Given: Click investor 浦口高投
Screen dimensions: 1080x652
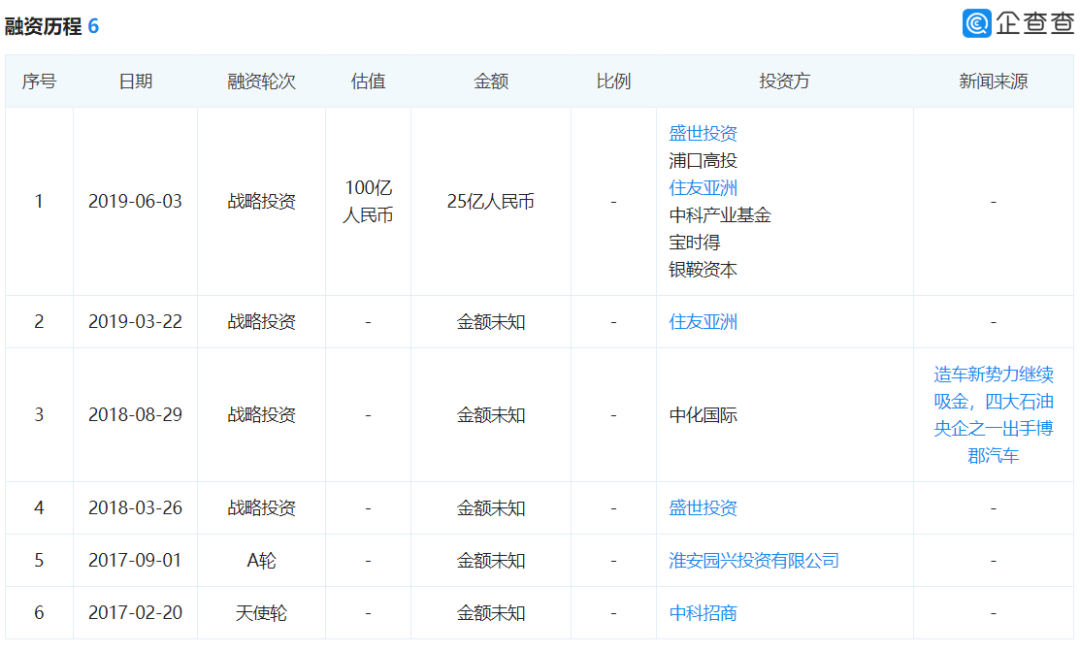Looking at the screenshot, I should (703, 160).
